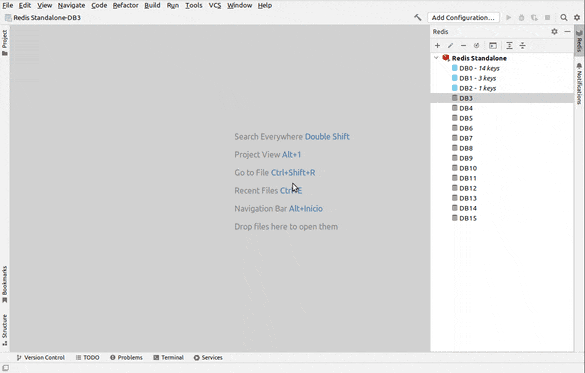Select the DB14 database row

coord(502,209)
